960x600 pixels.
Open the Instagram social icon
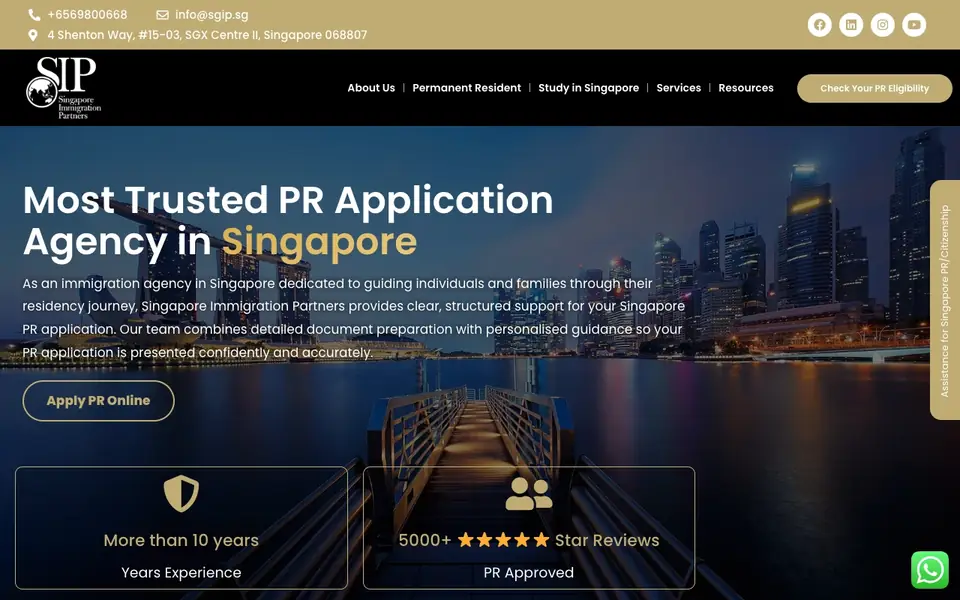882,24
